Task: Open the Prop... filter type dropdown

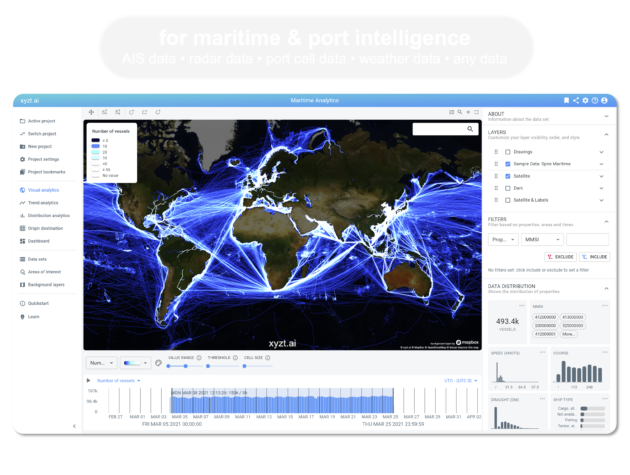Action: [503, 240]
